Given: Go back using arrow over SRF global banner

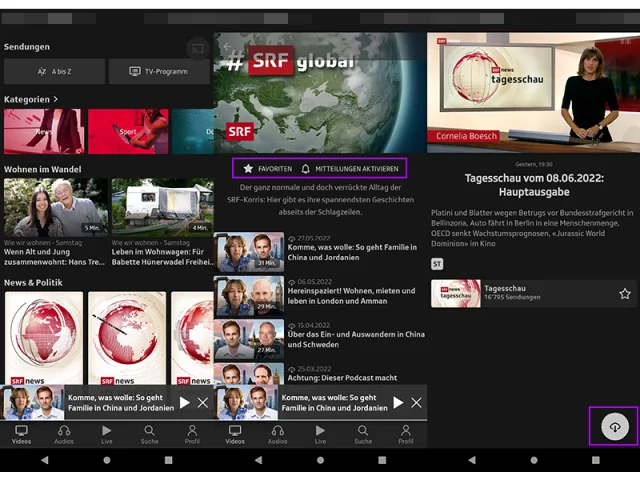Looking at the screenshot, I should [x=228, y=46].
